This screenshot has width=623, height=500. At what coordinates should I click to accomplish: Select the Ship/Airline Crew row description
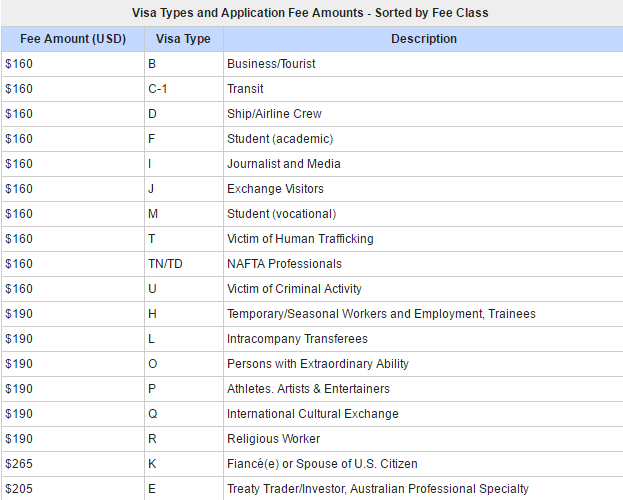(x=274, y=114)
